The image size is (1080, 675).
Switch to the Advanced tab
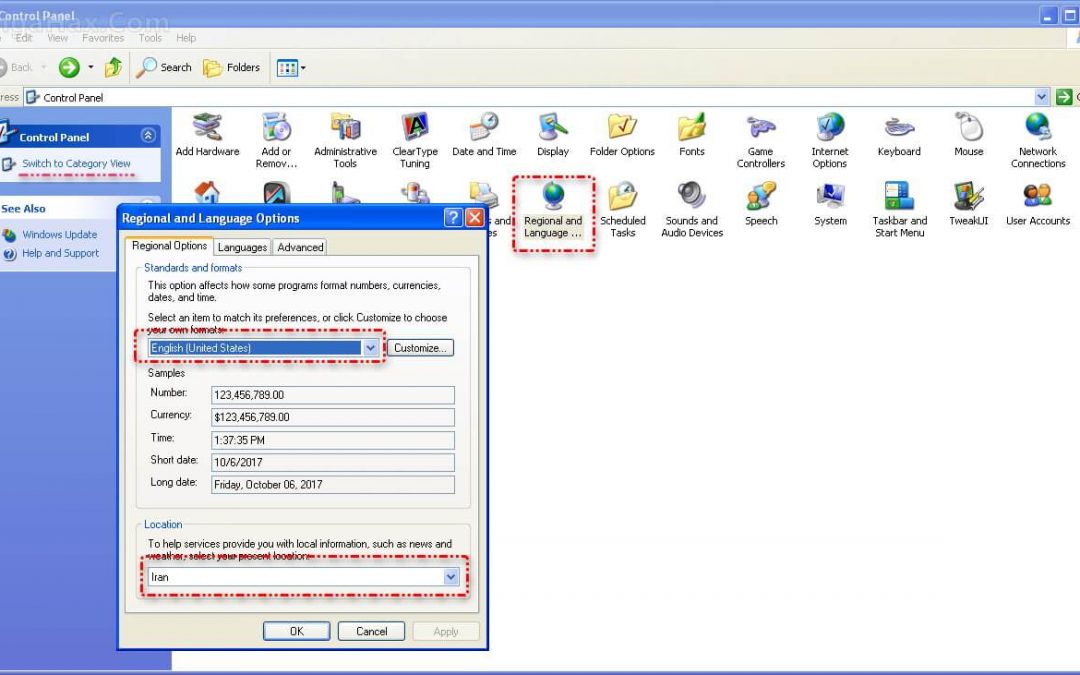pyautogui.click(x=300, y=247)
